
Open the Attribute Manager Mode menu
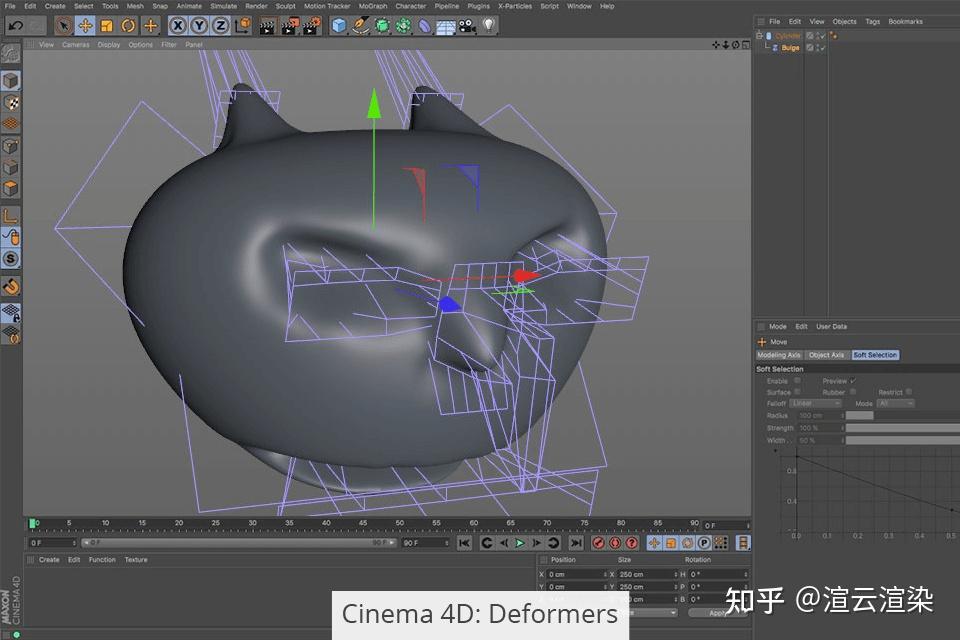[x=778, y=326]
